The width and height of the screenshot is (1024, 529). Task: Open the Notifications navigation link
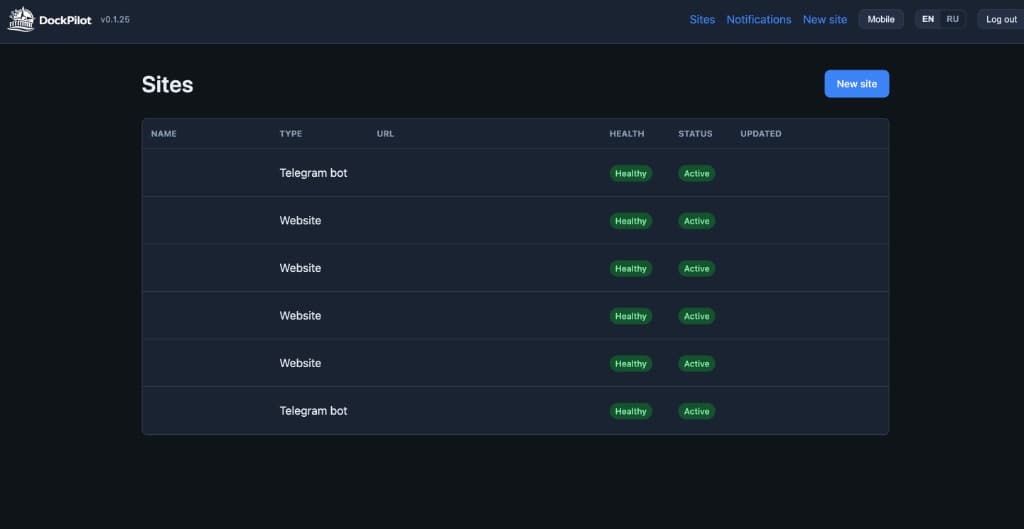[x=759, y=20]
